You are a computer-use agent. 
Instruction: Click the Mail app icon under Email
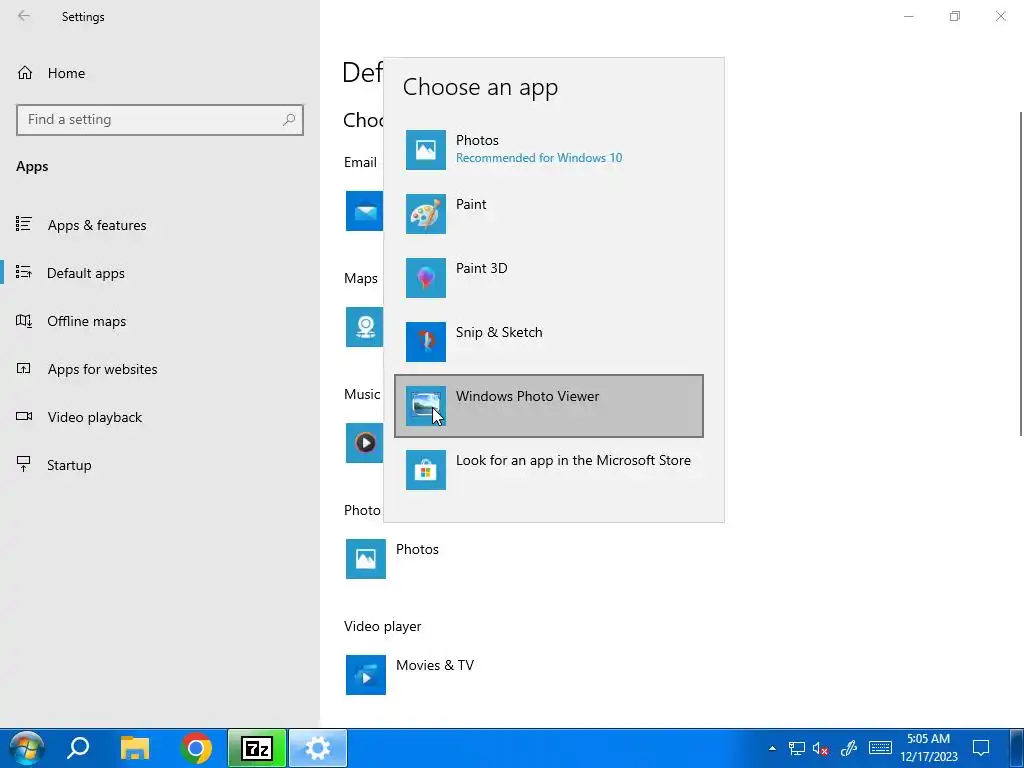364,211
